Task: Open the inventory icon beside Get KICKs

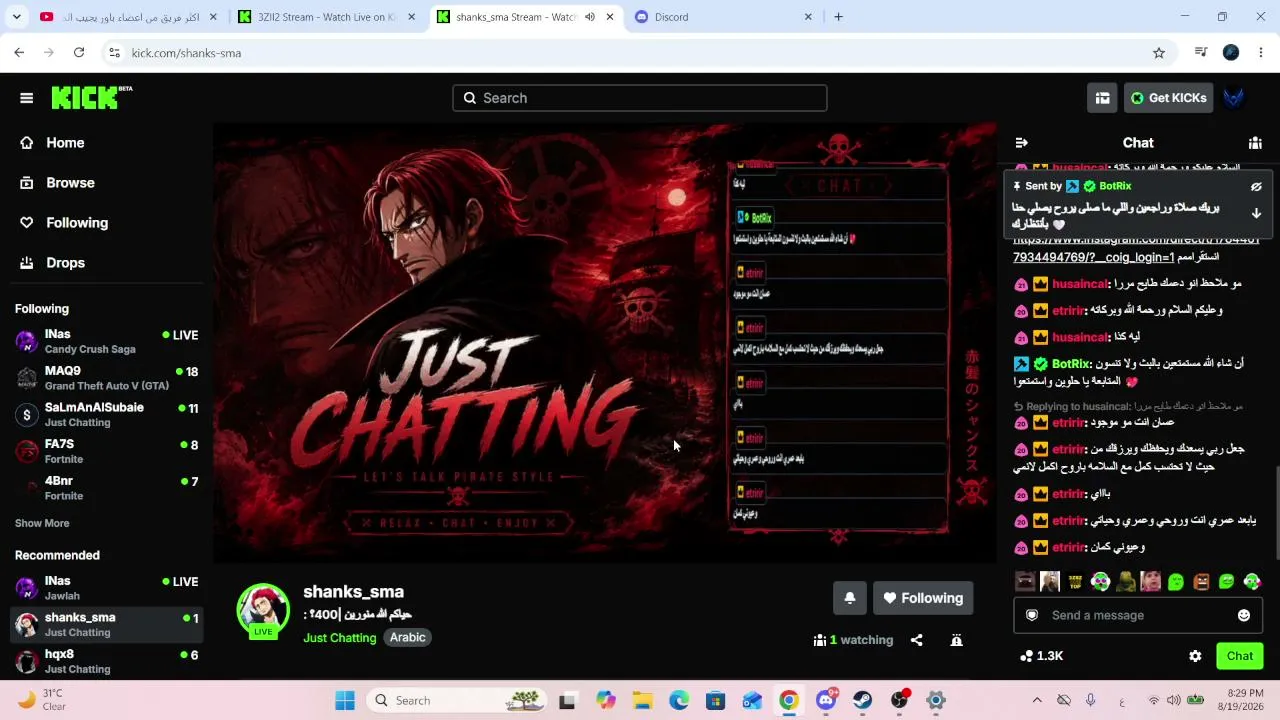Action: pos(1102,98)
